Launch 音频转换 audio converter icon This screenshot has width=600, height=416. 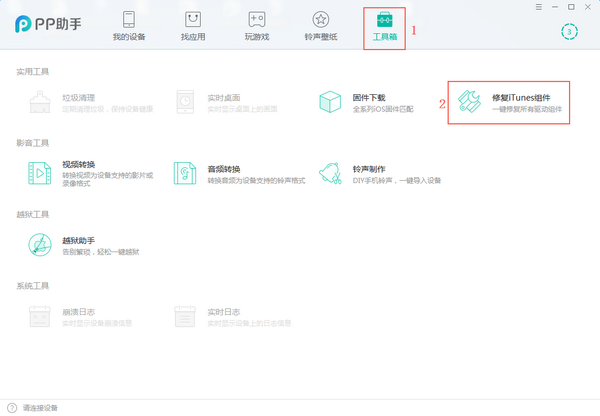coord(185,172)
